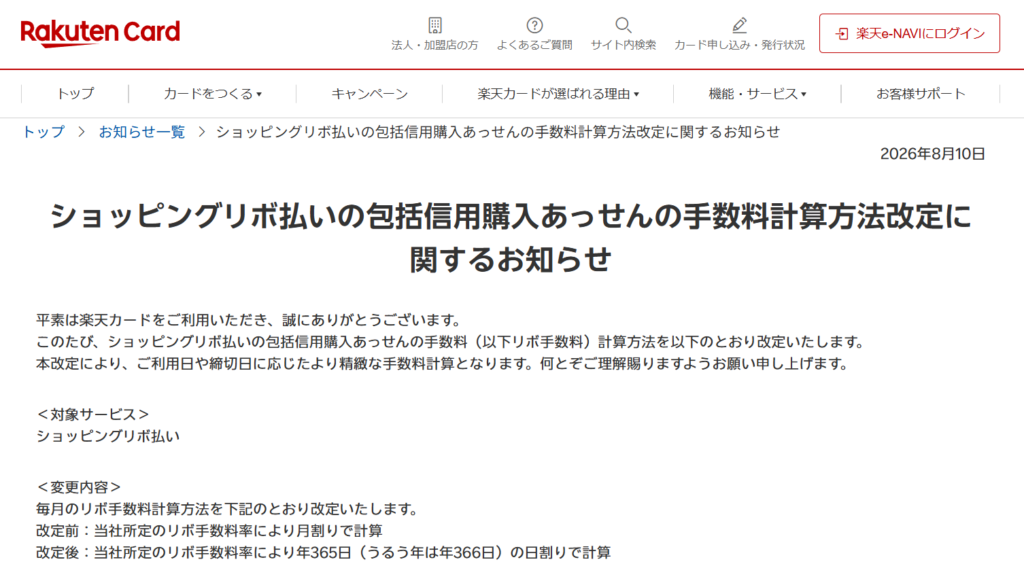The image size is (1024, 581).
Task: Click 楽天e-NAVIにログイン button
Action: (x=909, y=33)
